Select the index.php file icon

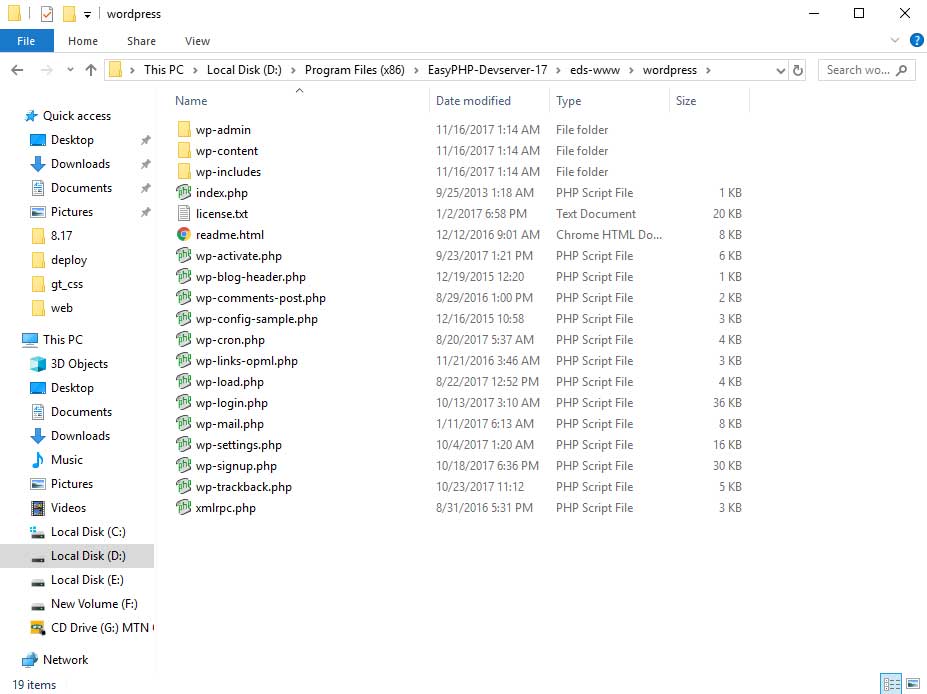184,192
